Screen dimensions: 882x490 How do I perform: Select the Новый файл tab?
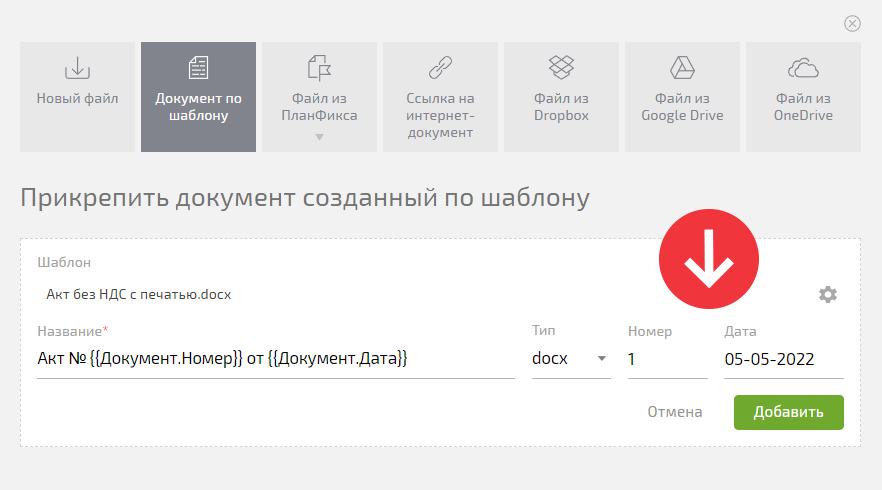[x=78, y=97]
